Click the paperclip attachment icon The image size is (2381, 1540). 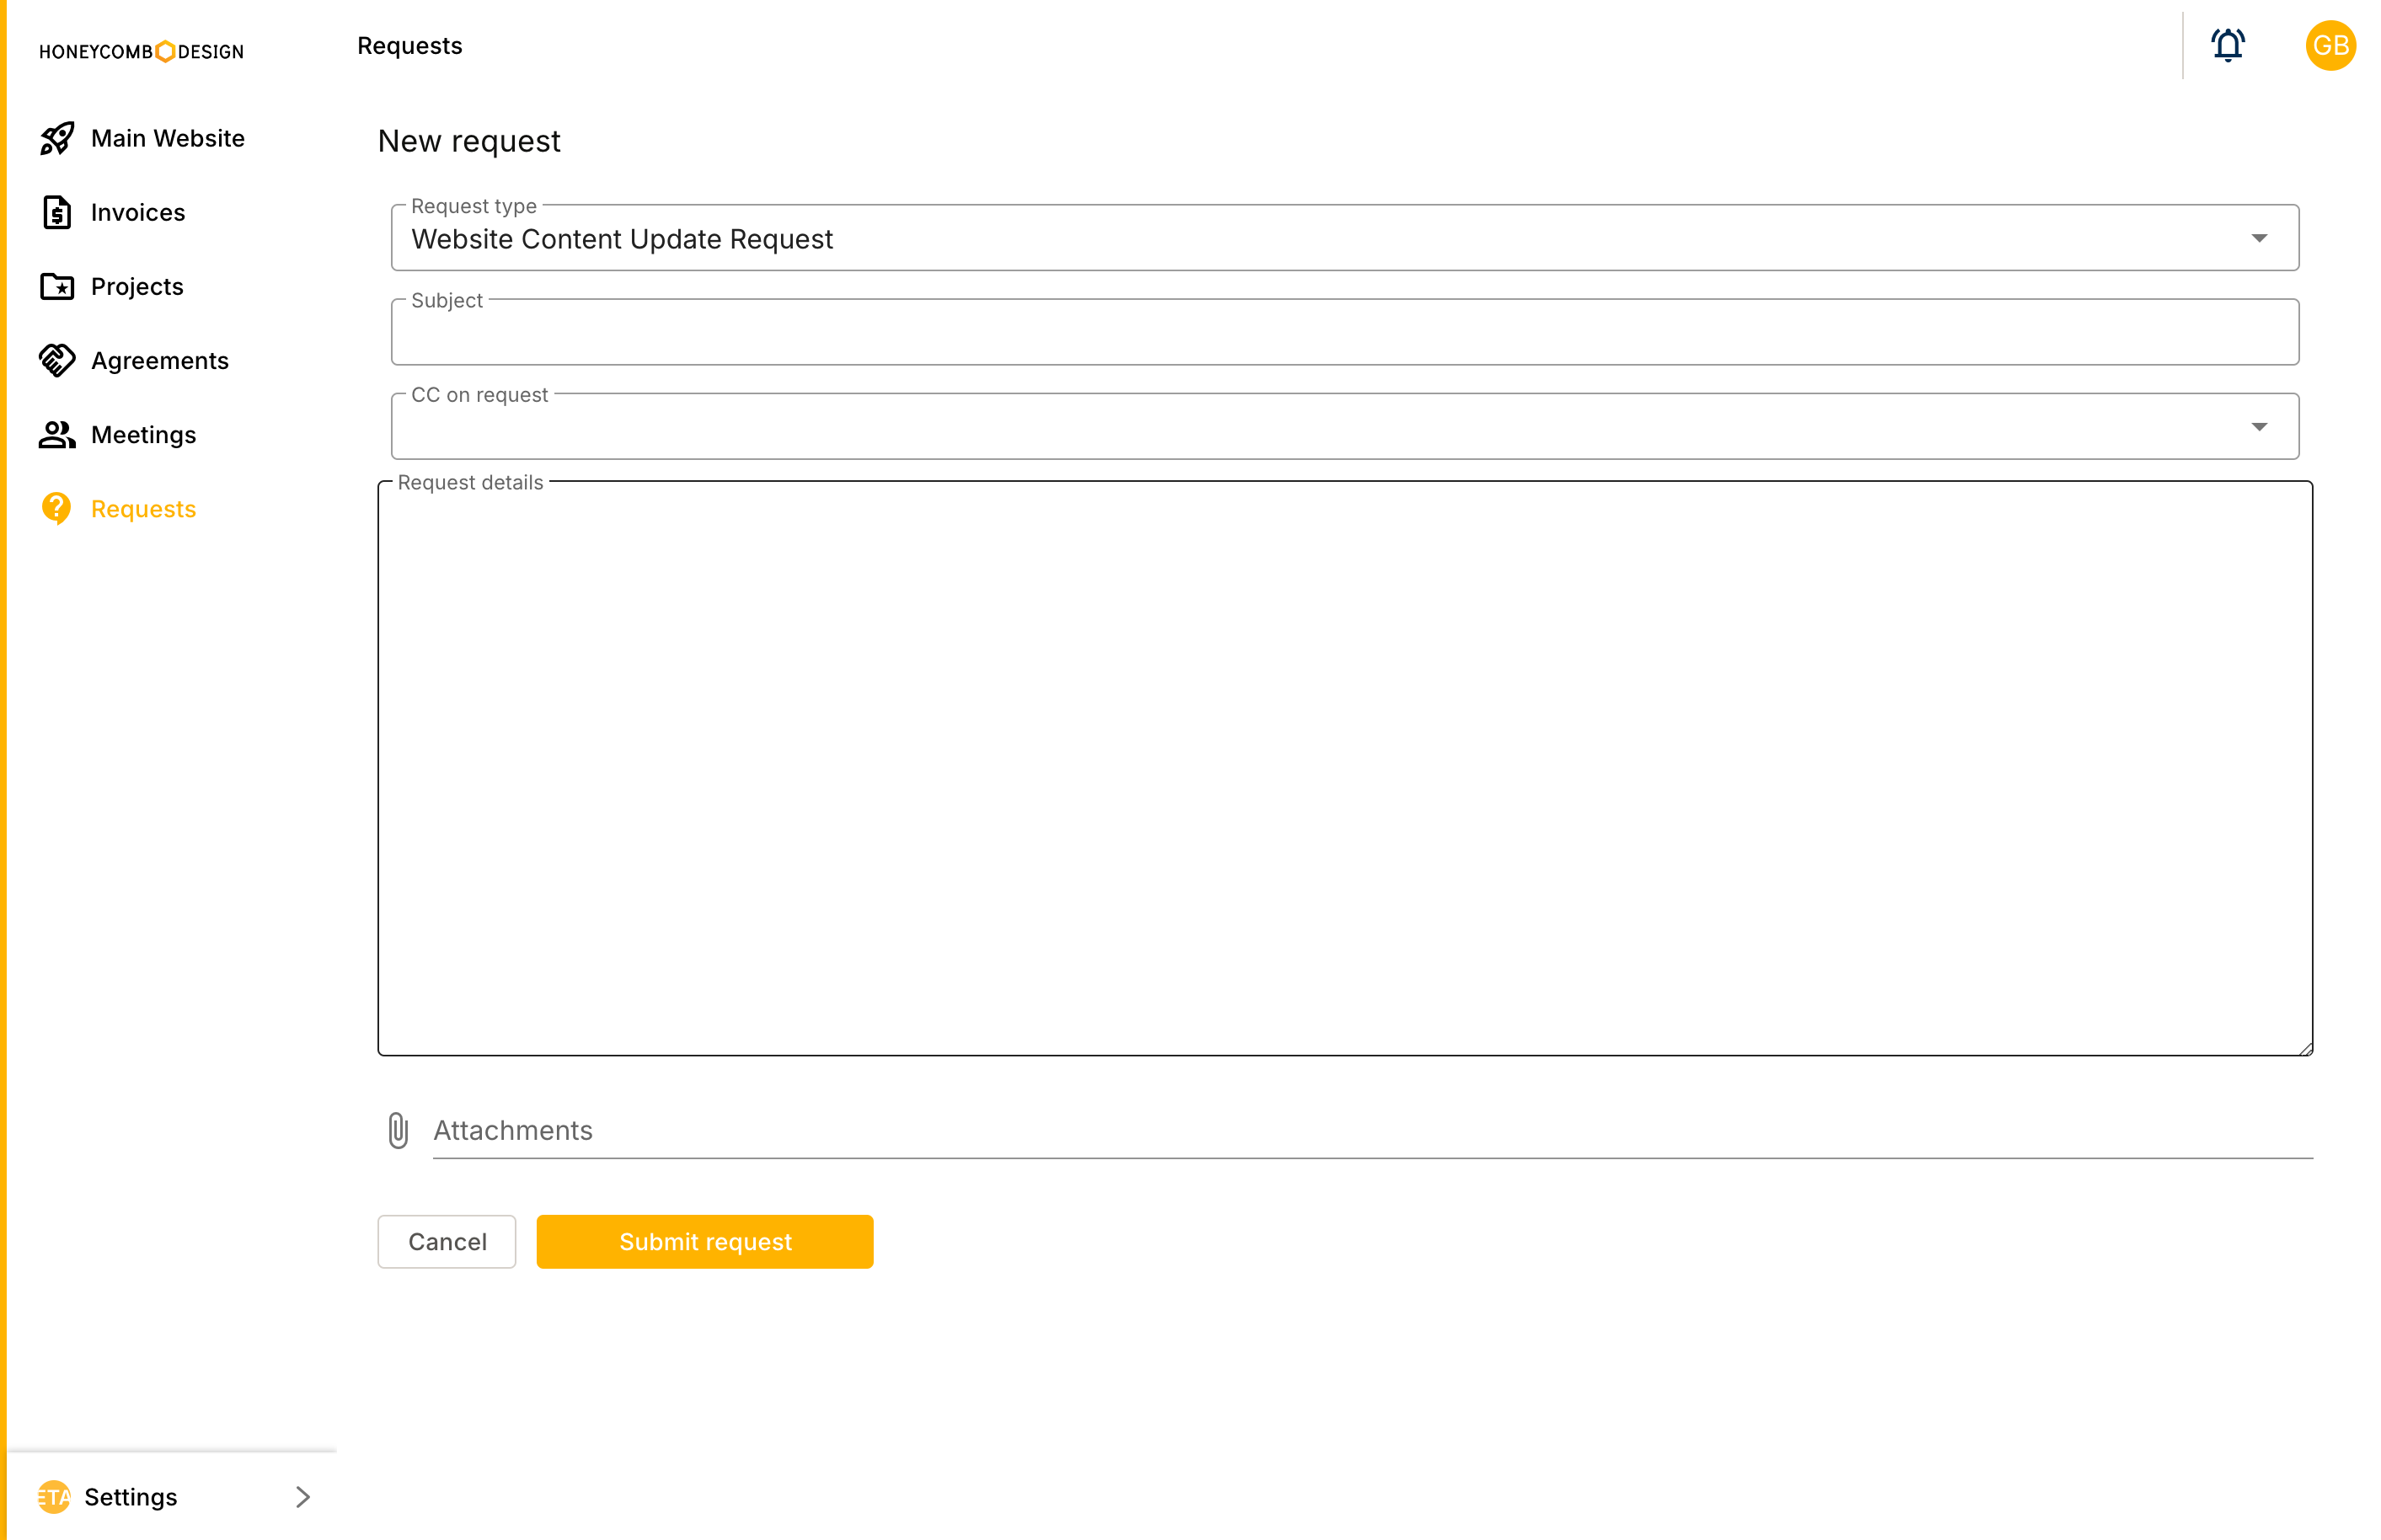[398, 1130]
